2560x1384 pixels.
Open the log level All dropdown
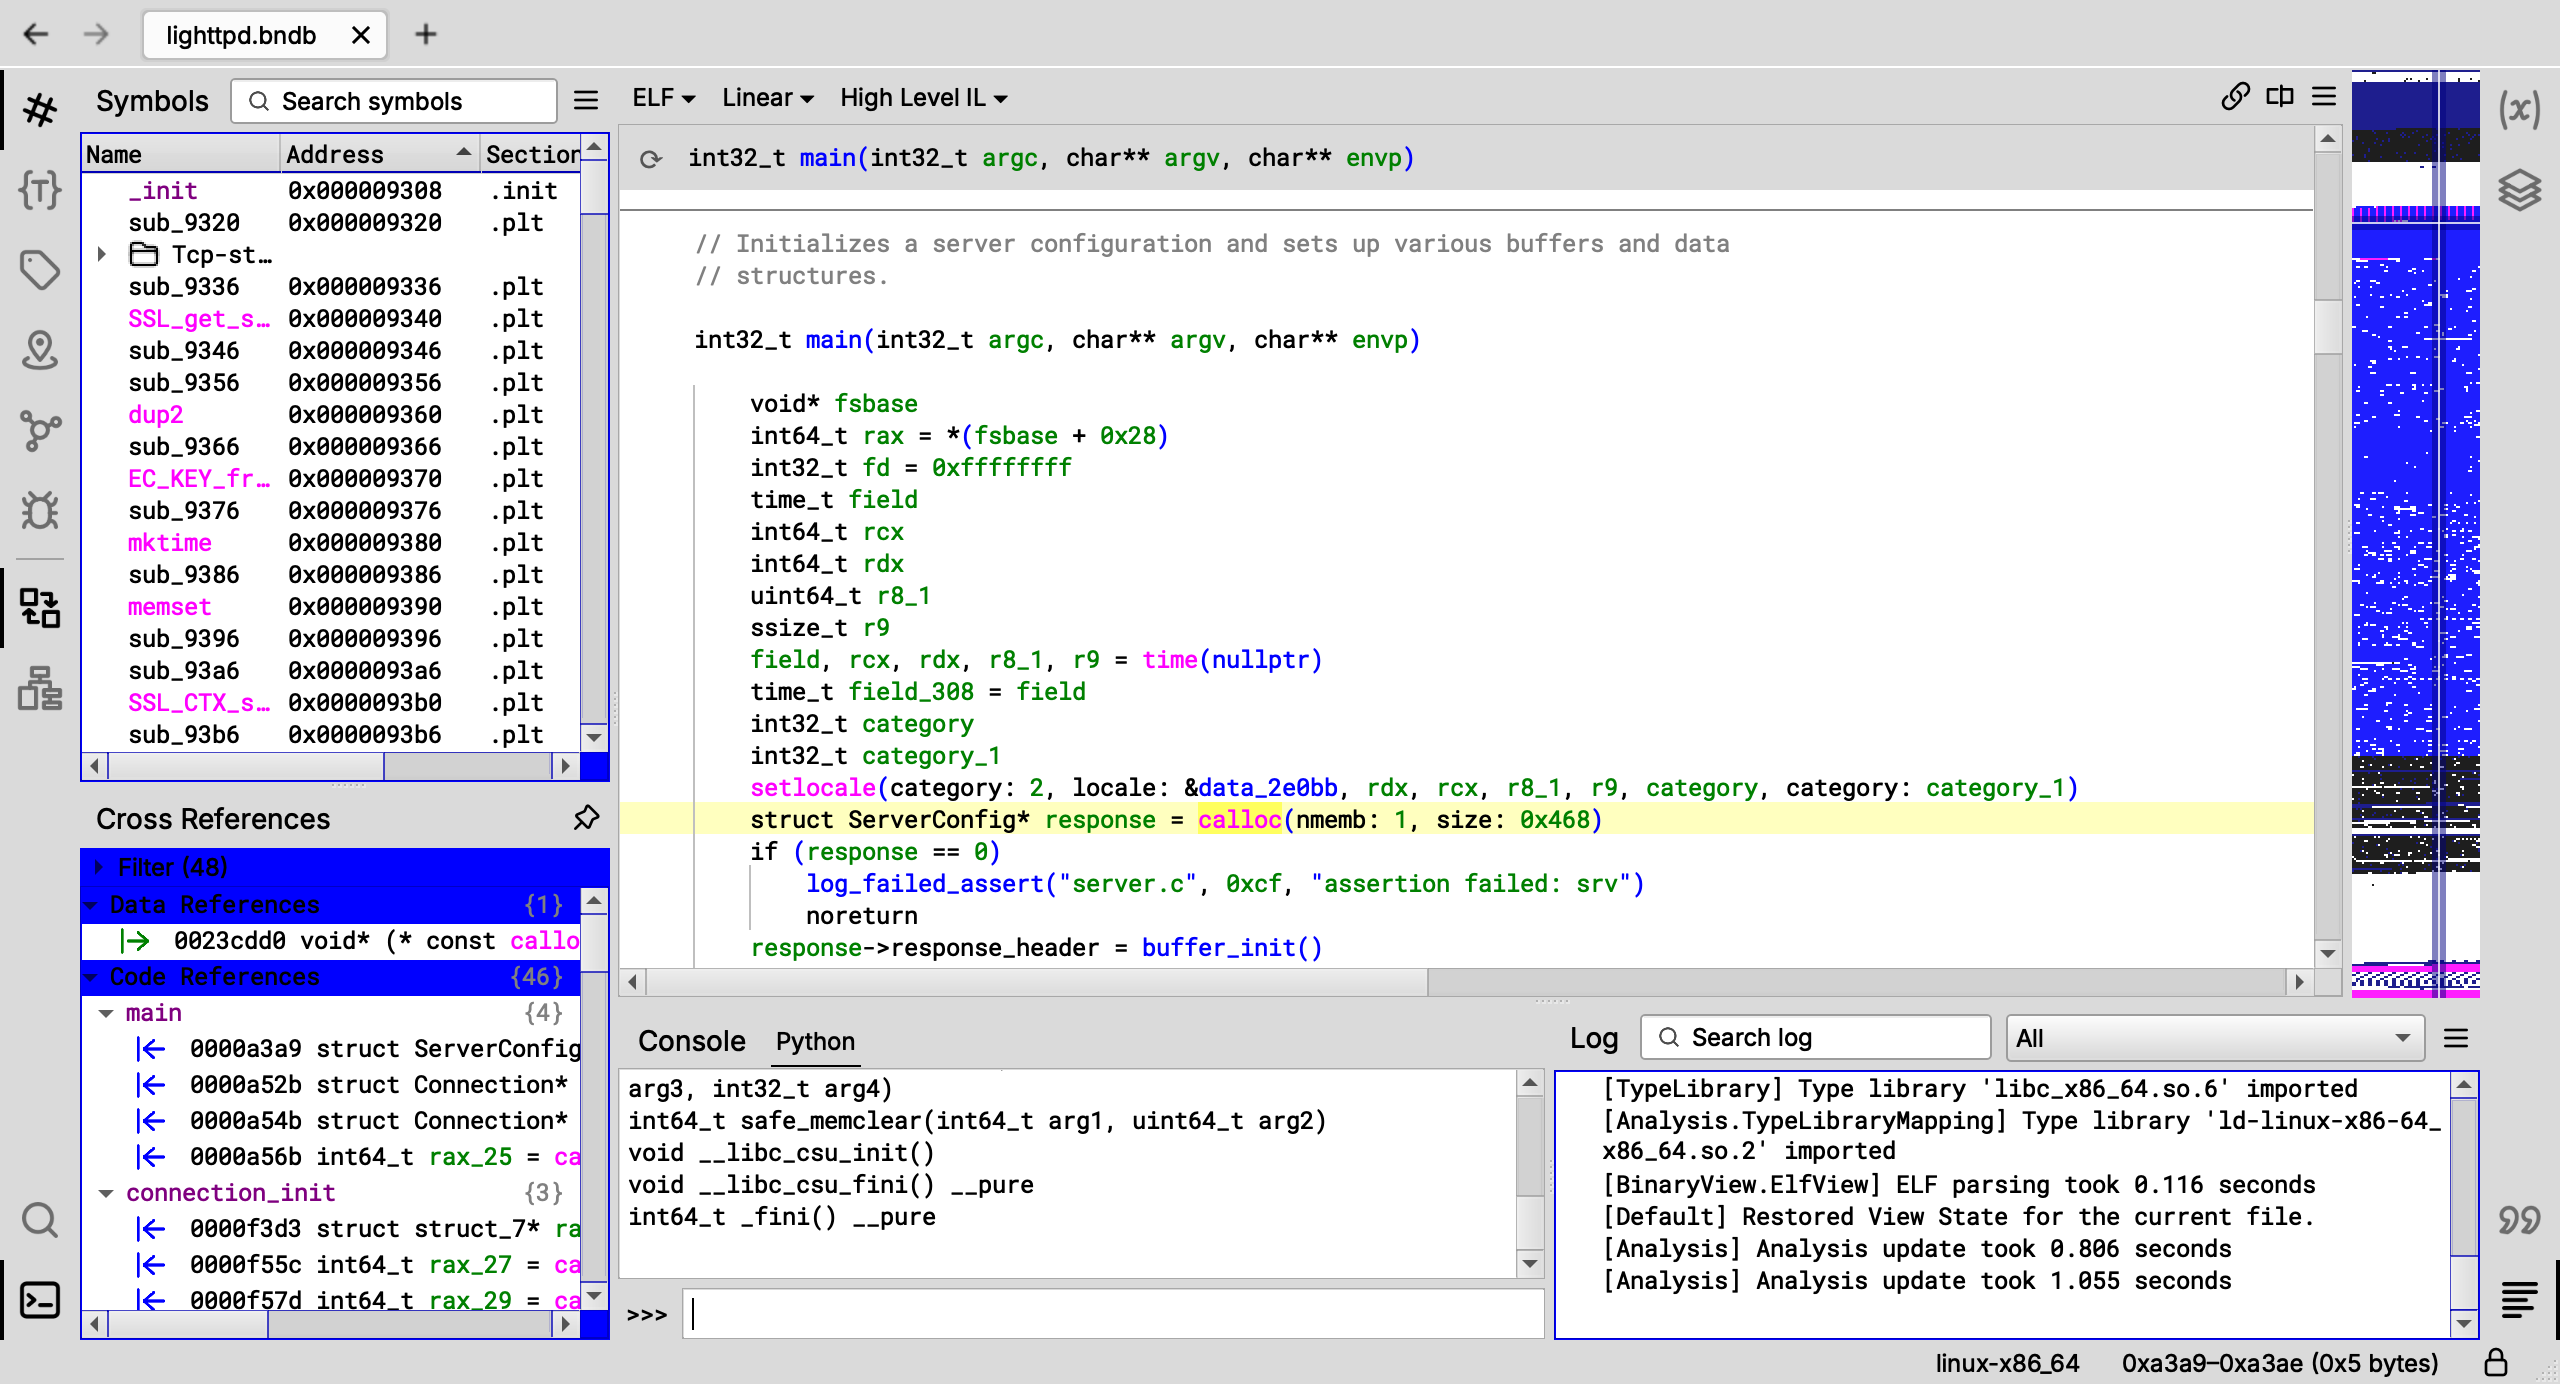click(x=2214, y=1038)
